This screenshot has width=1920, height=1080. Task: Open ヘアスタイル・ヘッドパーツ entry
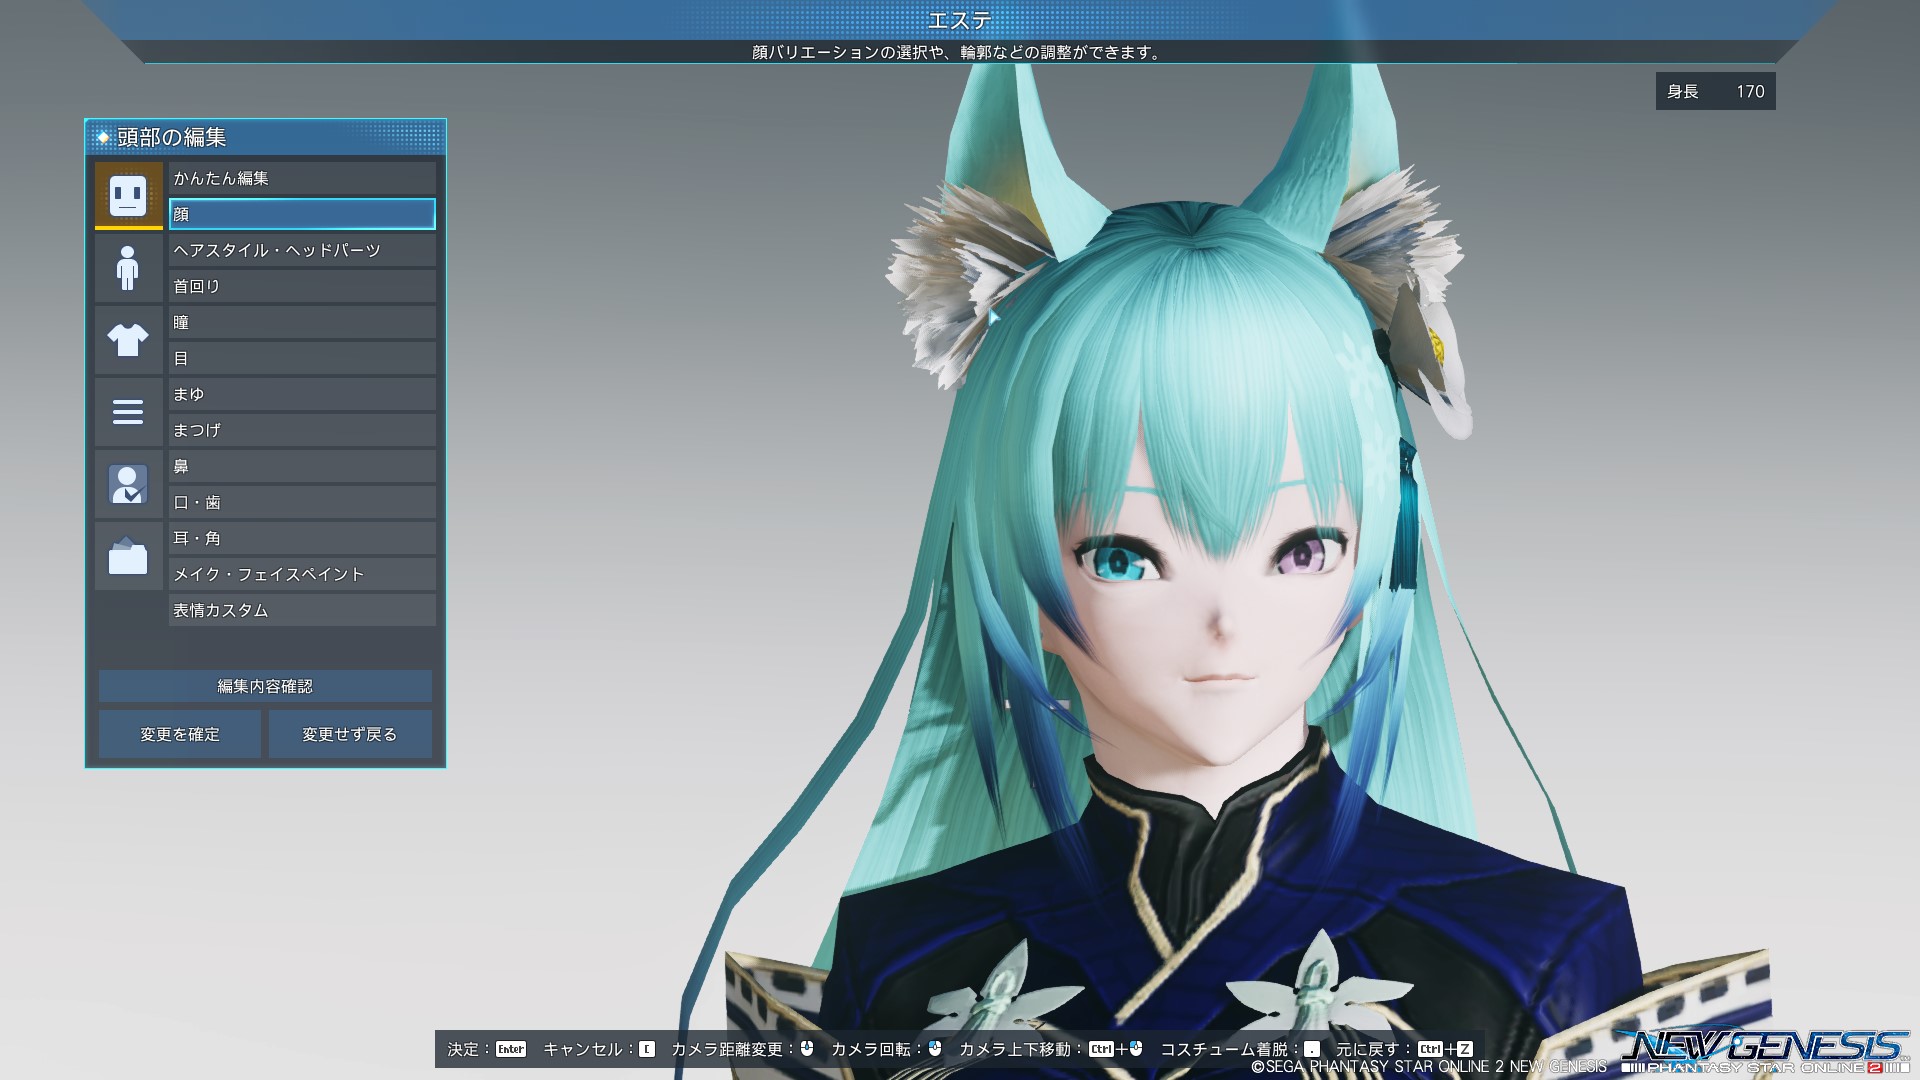point(302,250)
